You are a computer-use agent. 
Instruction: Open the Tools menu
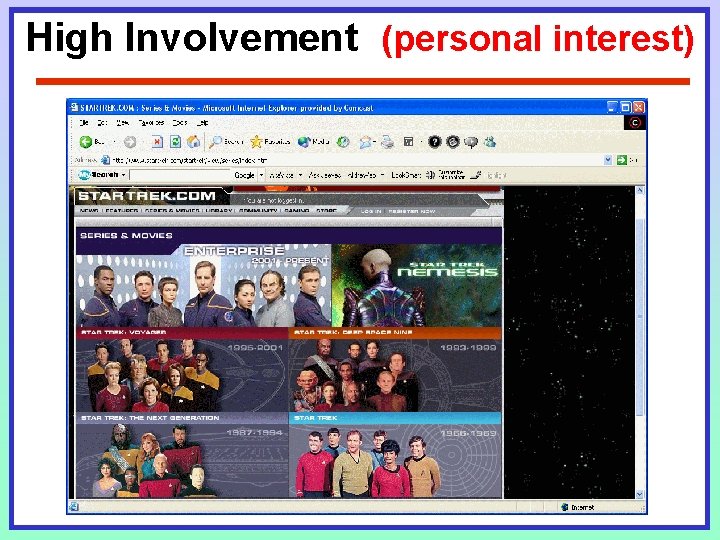pos(180,123)
